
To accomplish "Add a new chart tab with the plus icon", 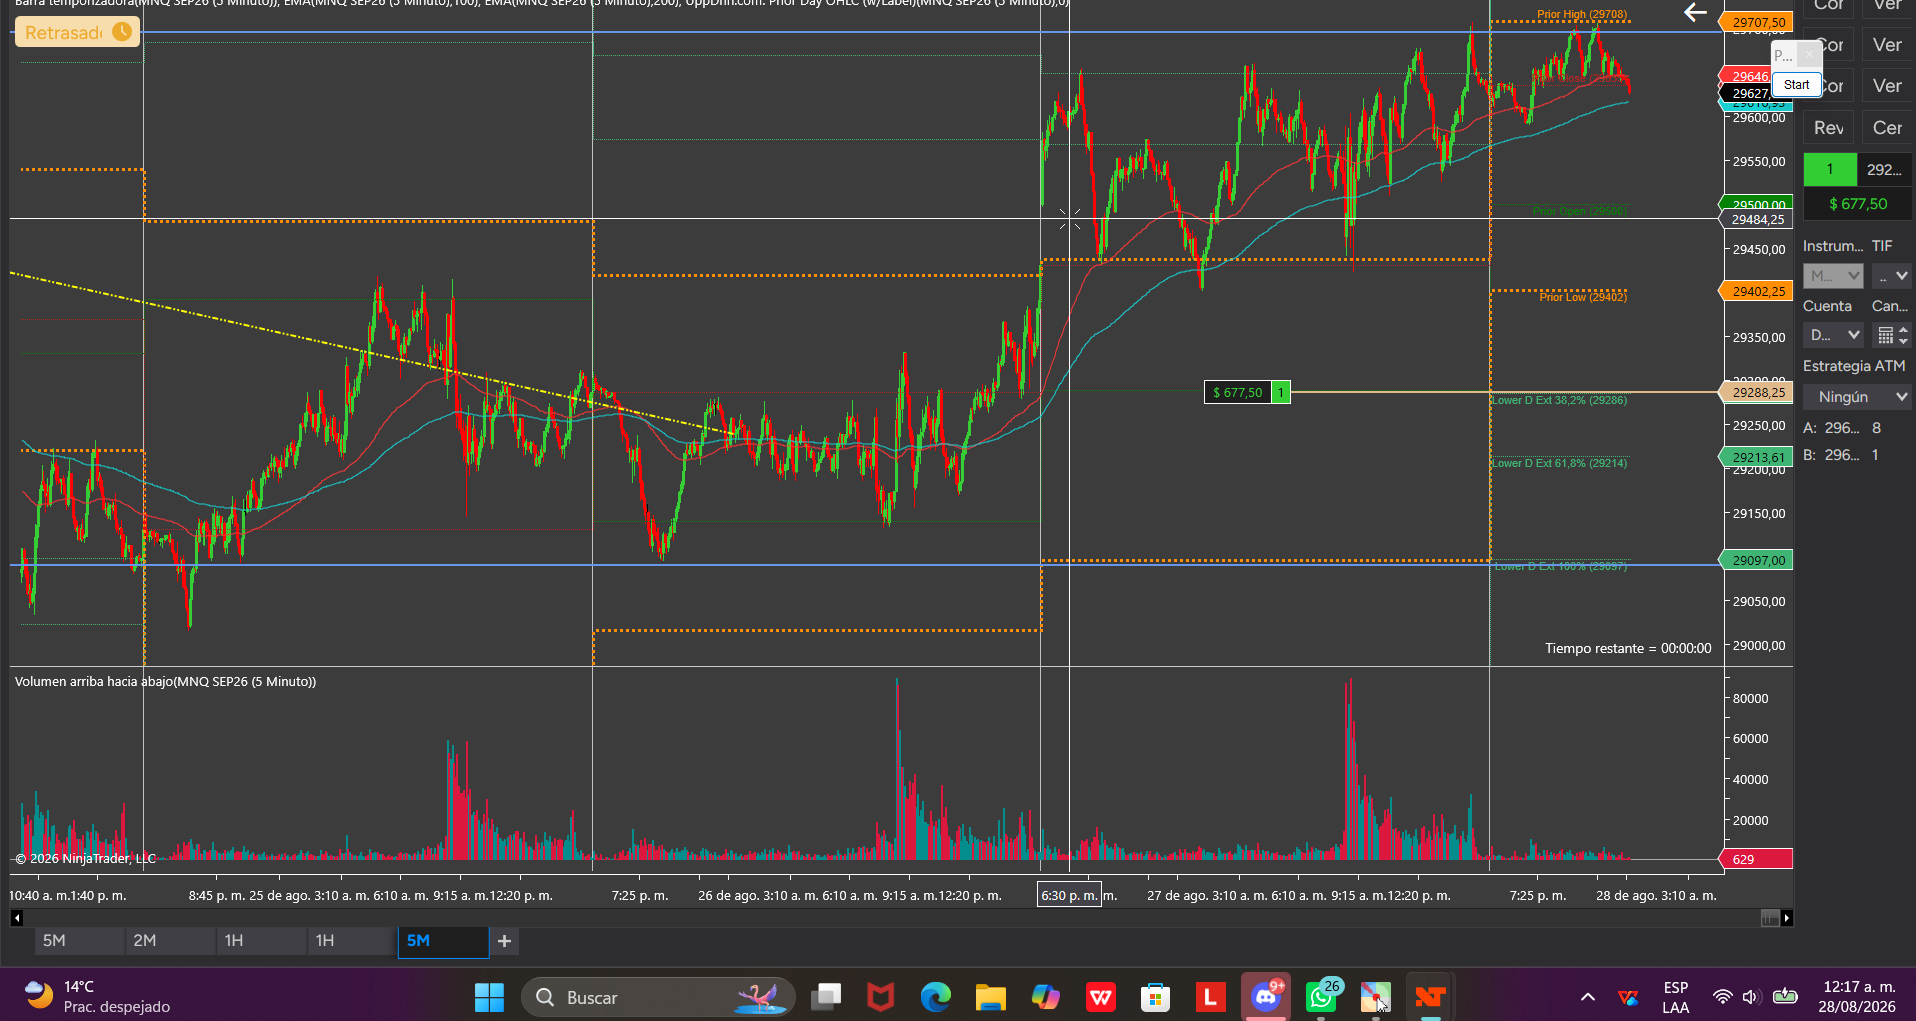I will 504,941.
